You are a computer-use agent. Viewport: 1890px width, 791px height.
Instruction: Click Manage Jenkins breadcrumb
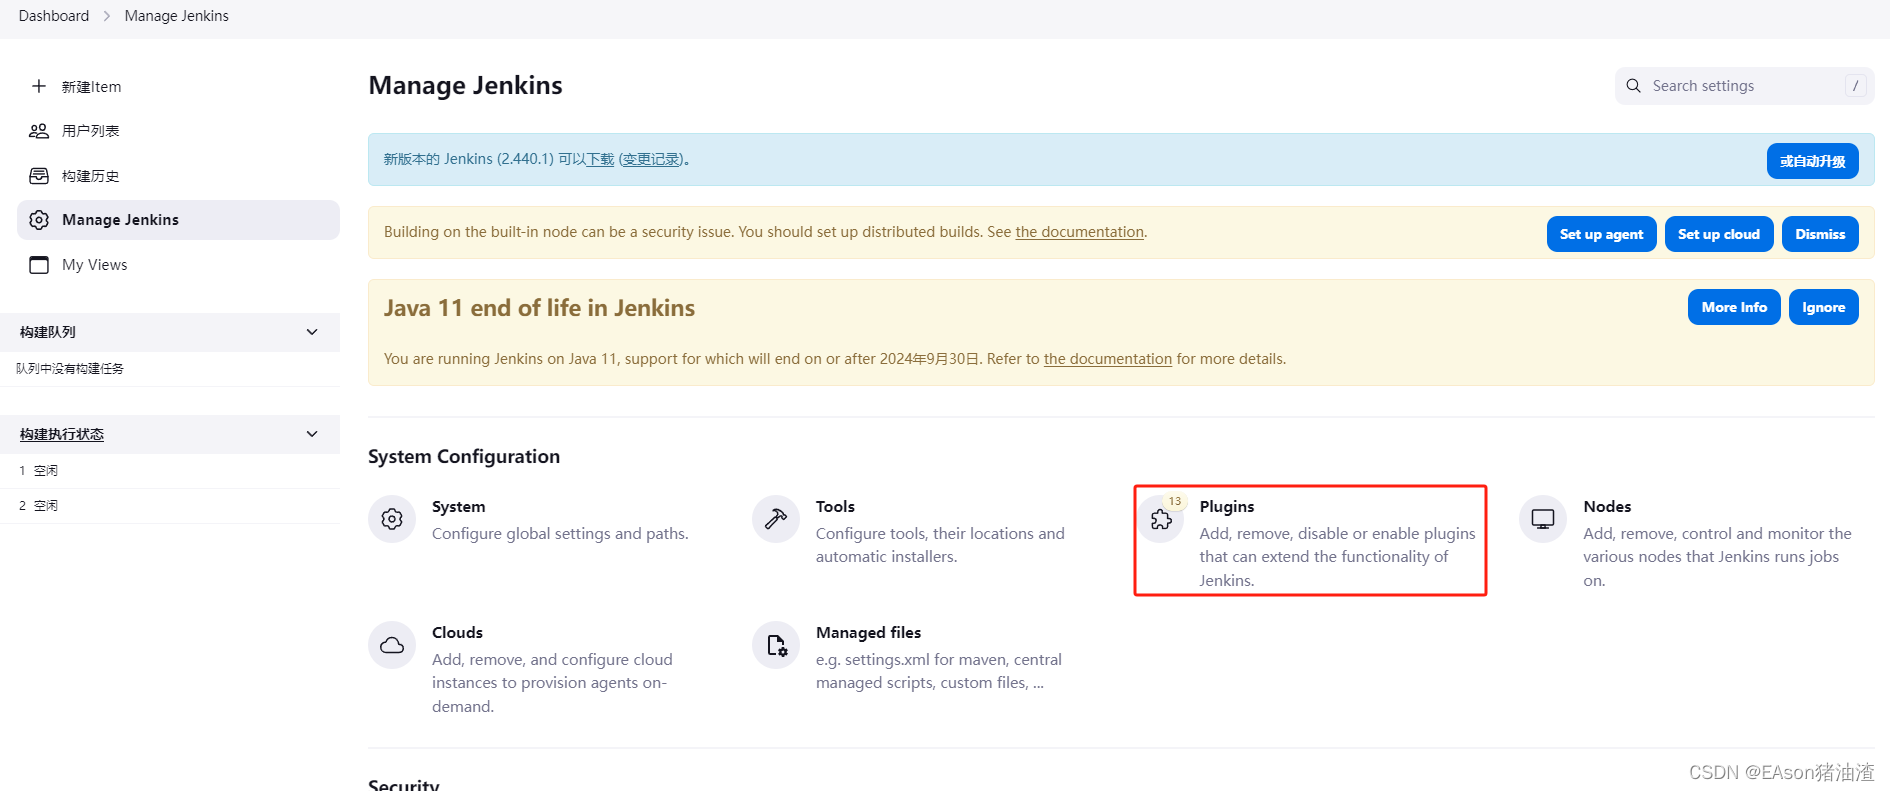pos(176,16)
